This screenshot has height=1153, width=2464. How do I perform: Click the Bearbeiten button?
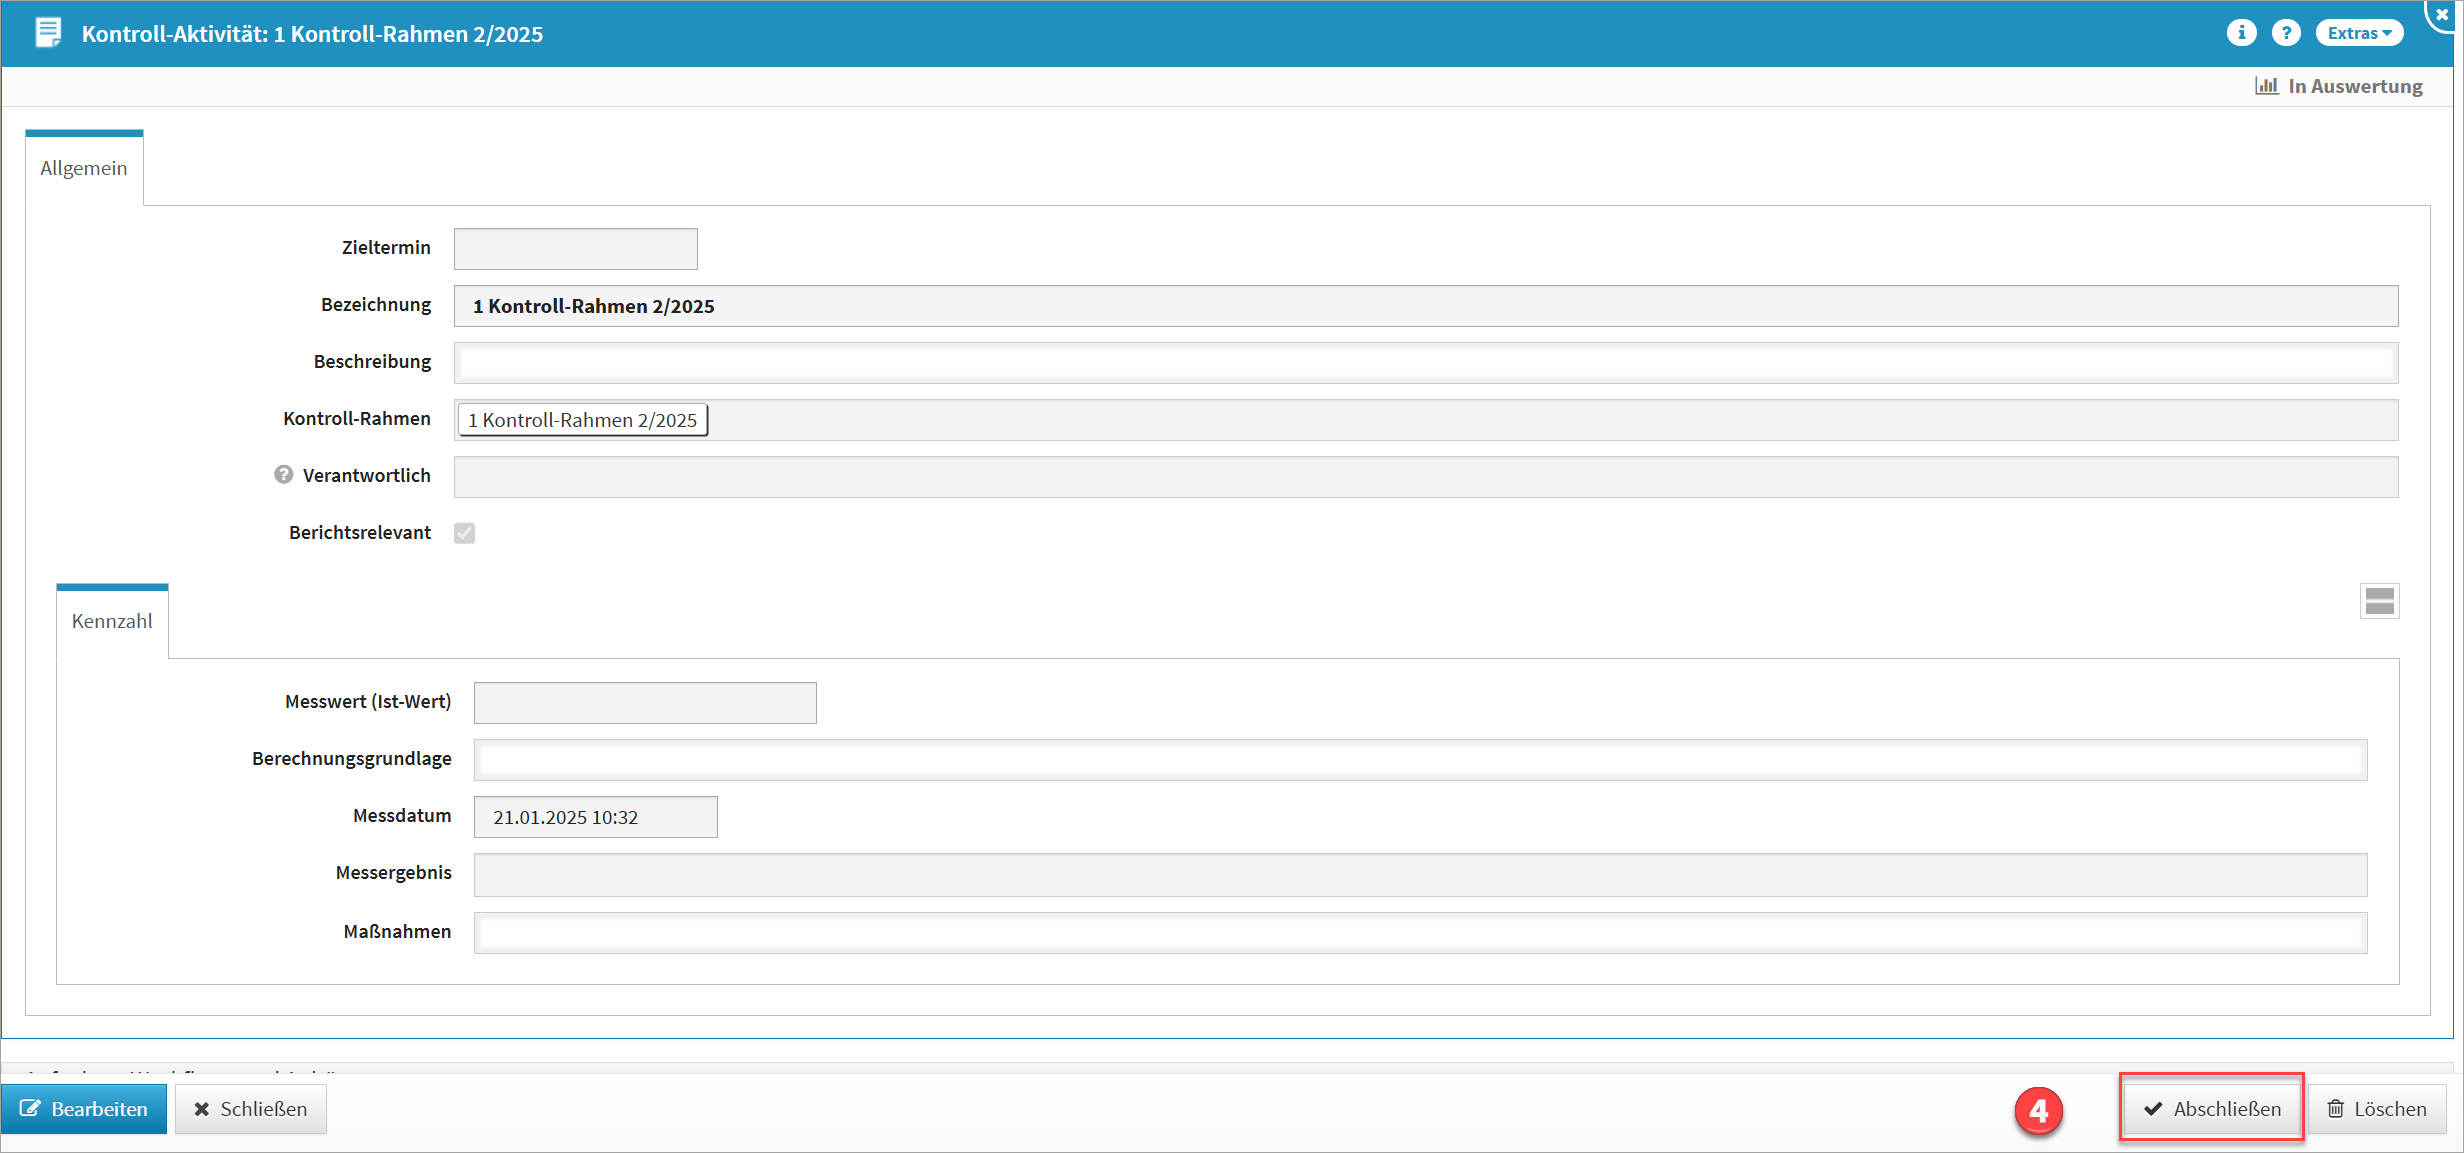84,1109
